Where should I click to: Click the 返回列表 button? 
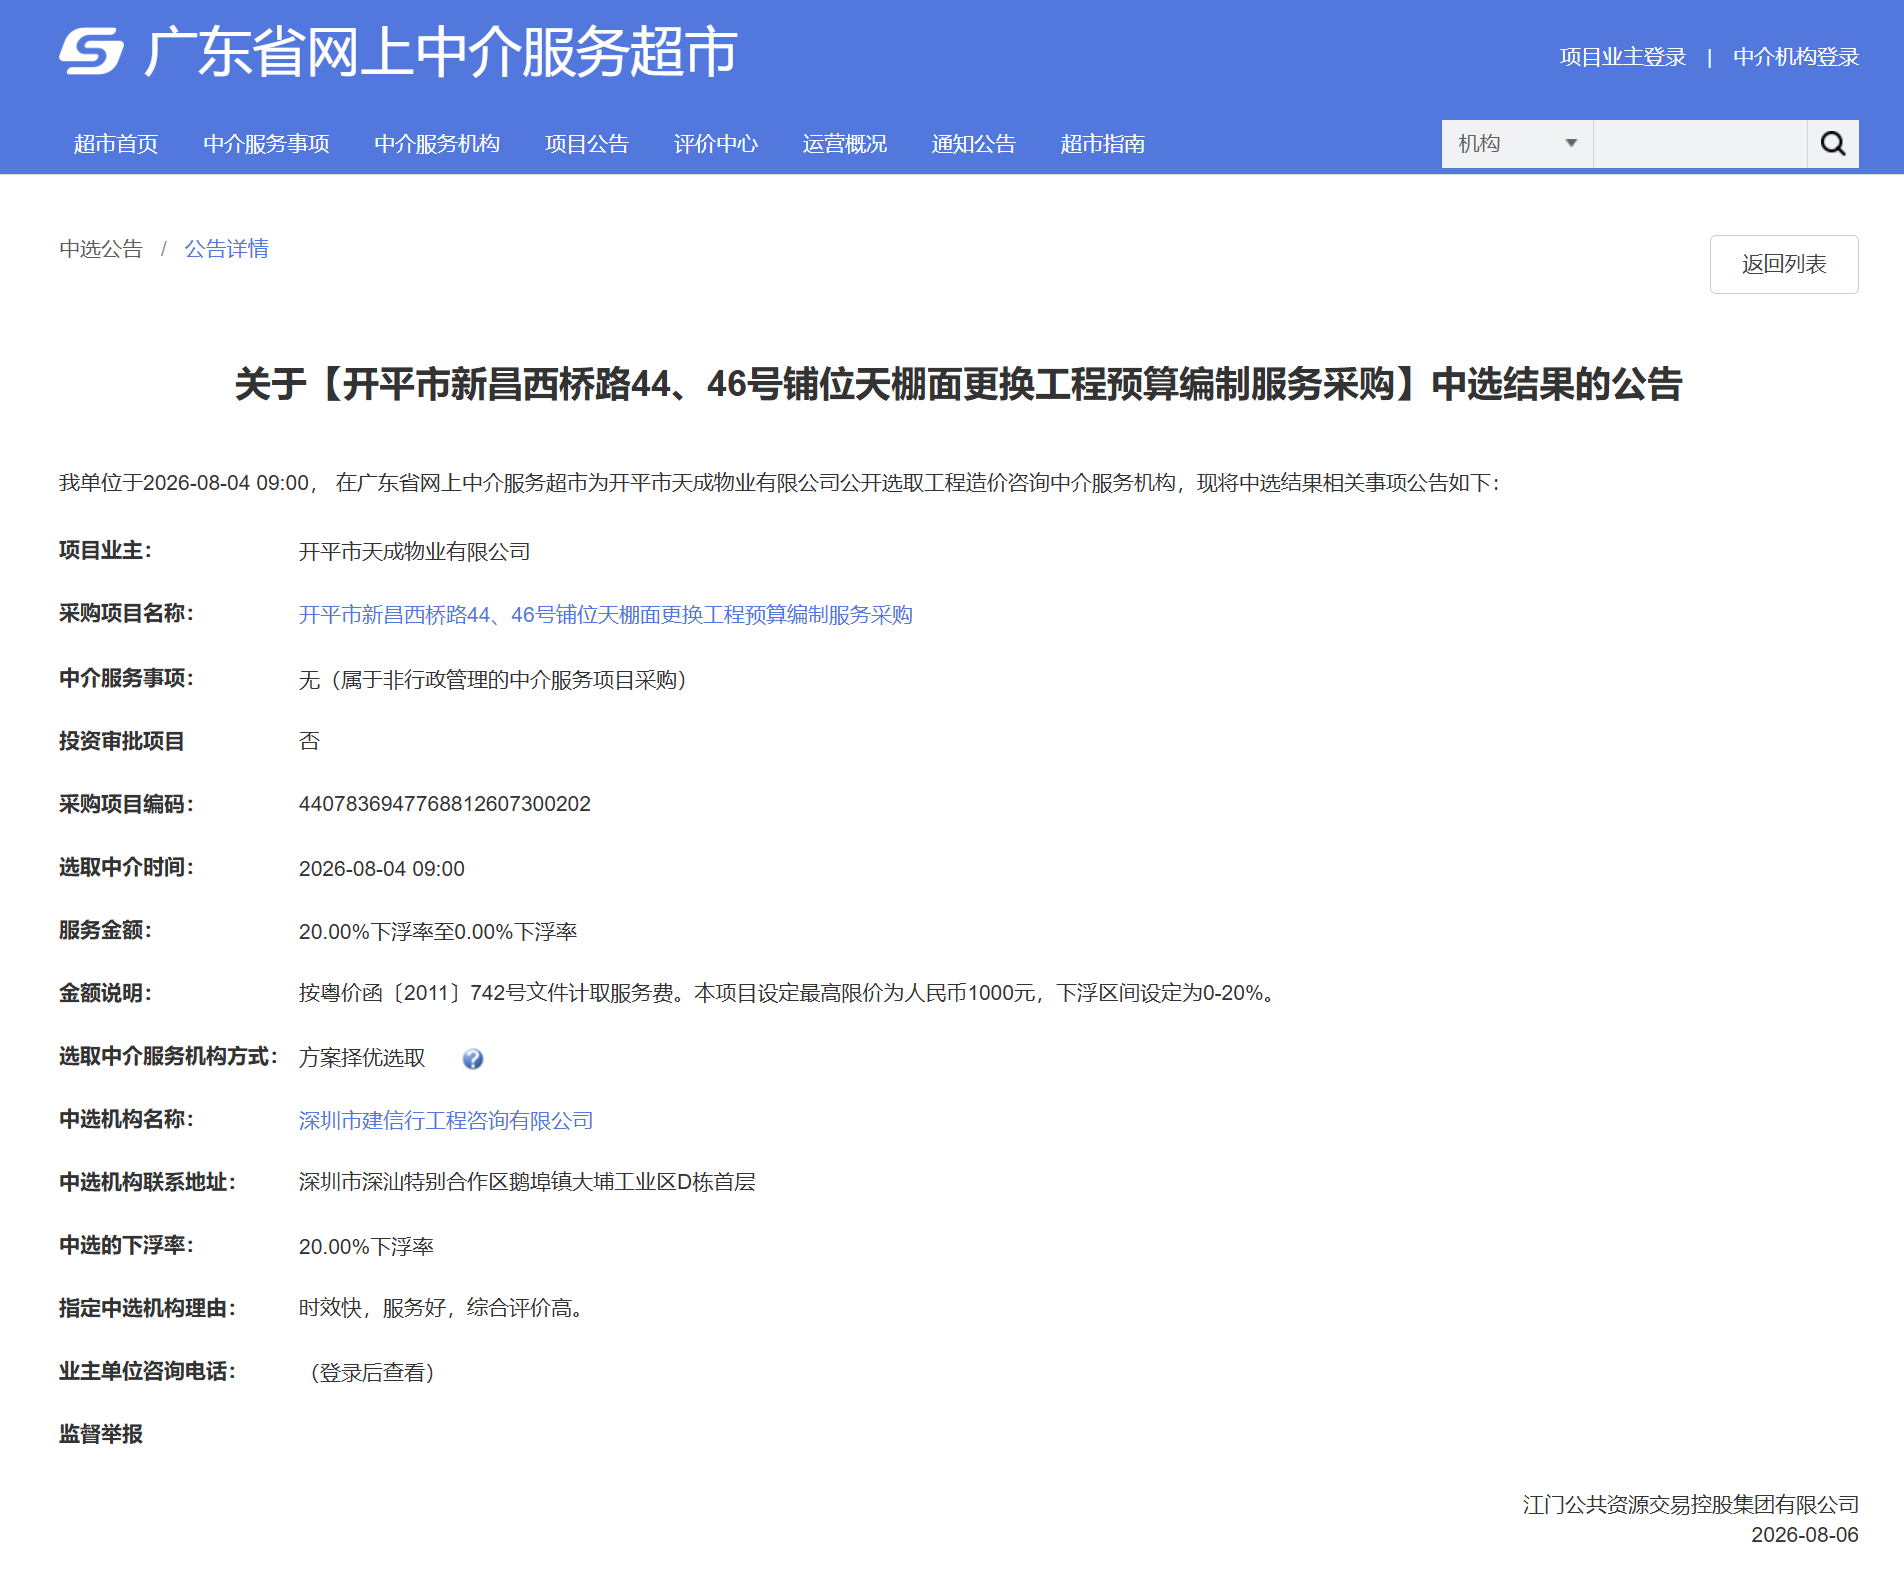tap(1784, 264)
